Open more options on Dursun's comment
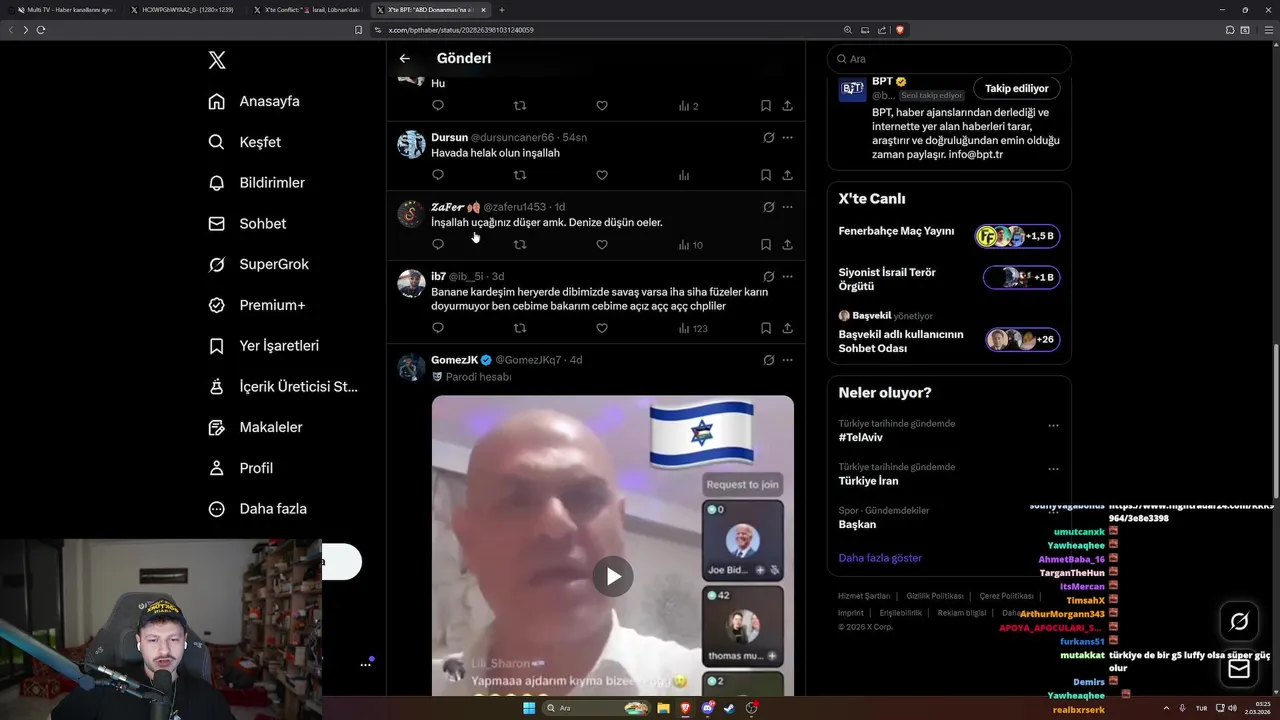 pos(788,138)
